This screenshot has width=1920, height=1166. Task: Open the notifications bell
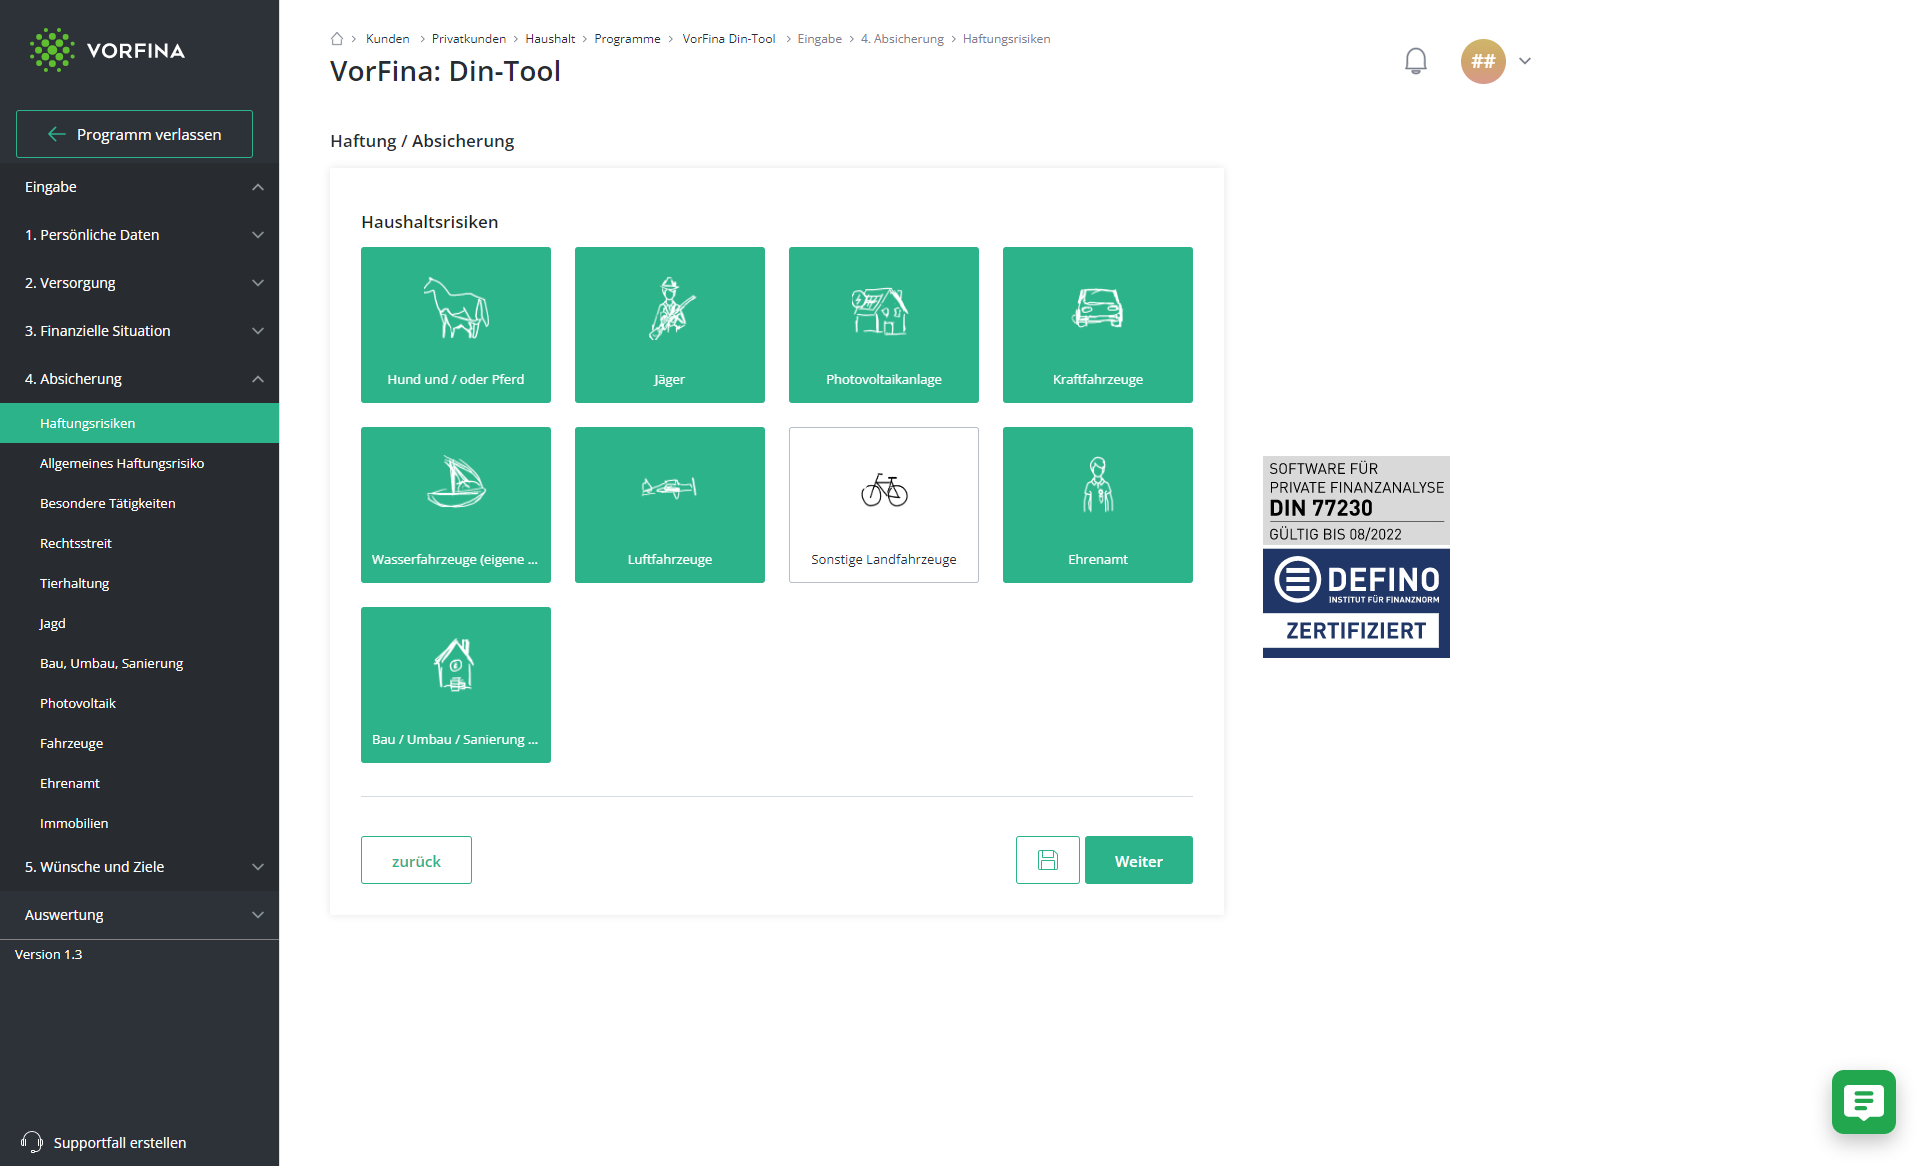1415,61
